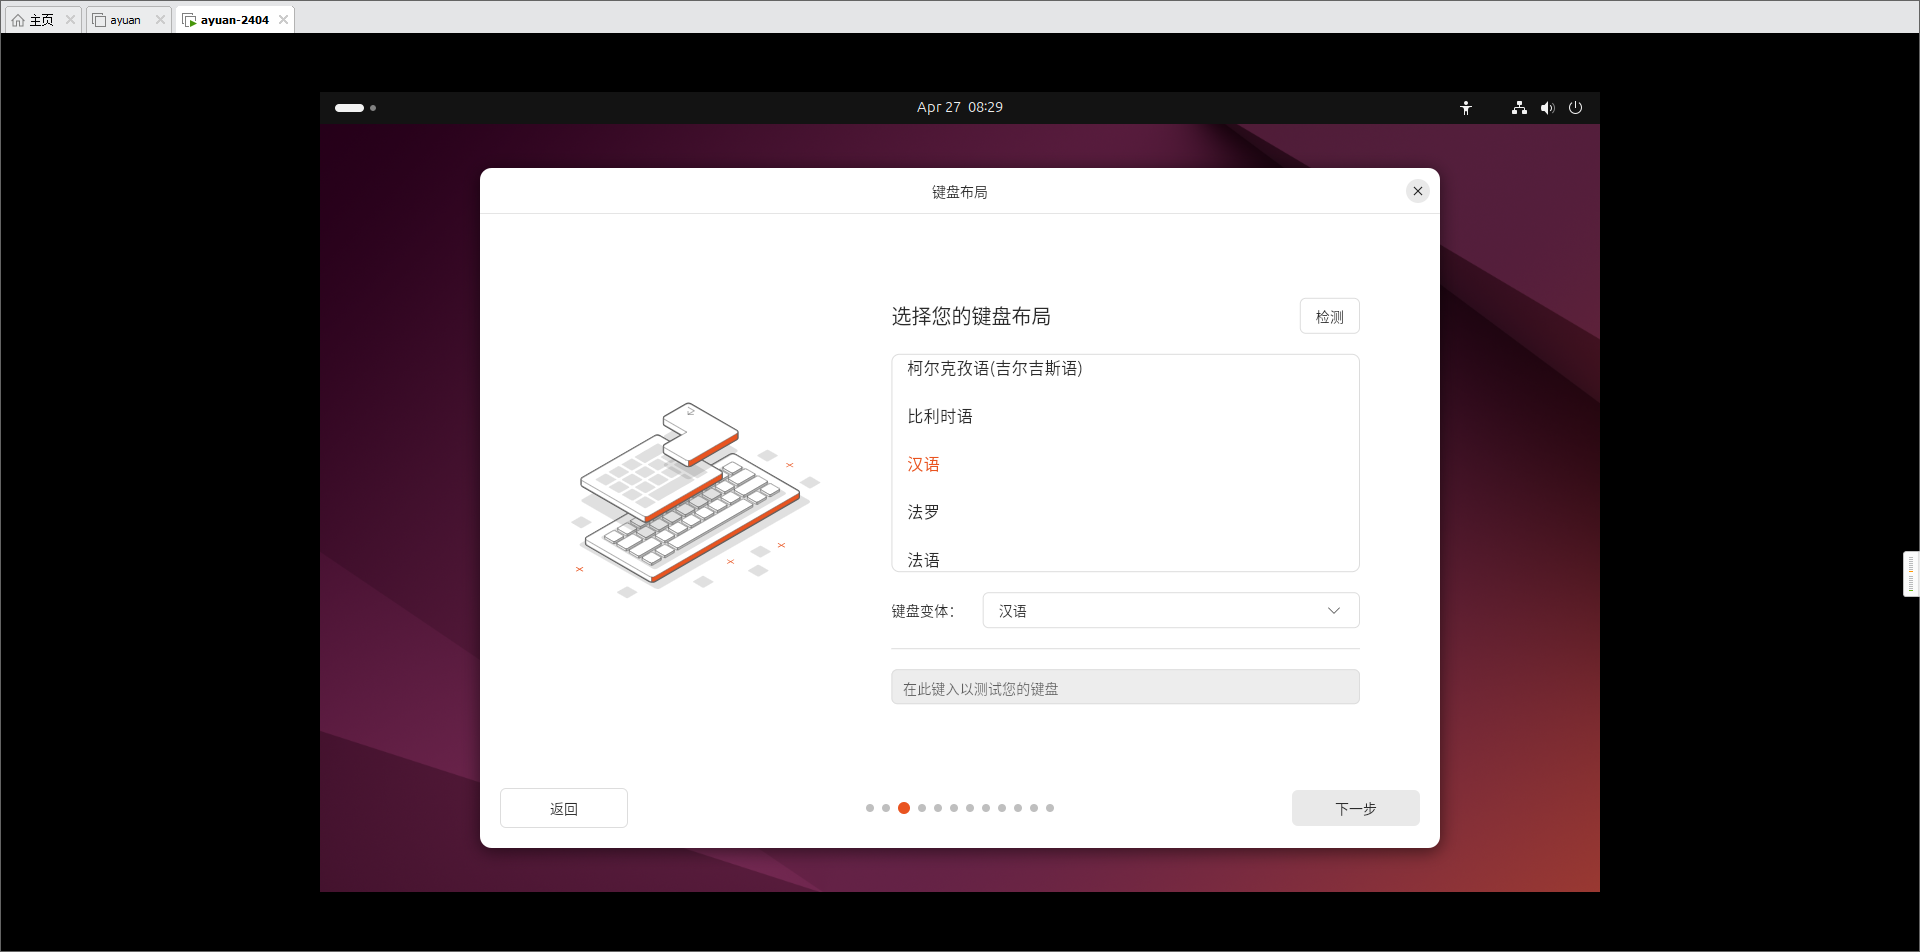
Task: Open the 键盘变体 variant dropdown
Action: coord(1171,611)
